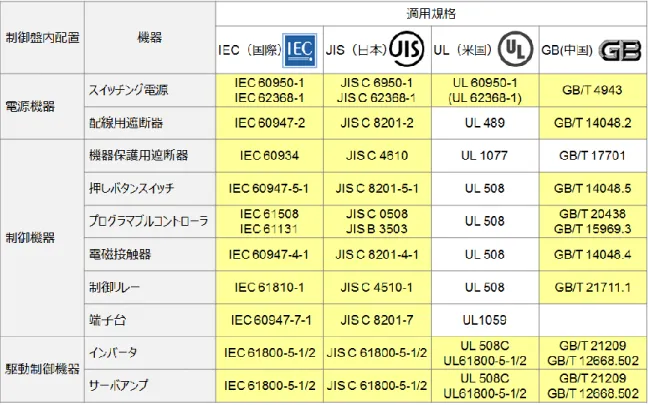Click the サーボアンプ row label
Viewport: 648px width, 405px height.
[118, 385]
